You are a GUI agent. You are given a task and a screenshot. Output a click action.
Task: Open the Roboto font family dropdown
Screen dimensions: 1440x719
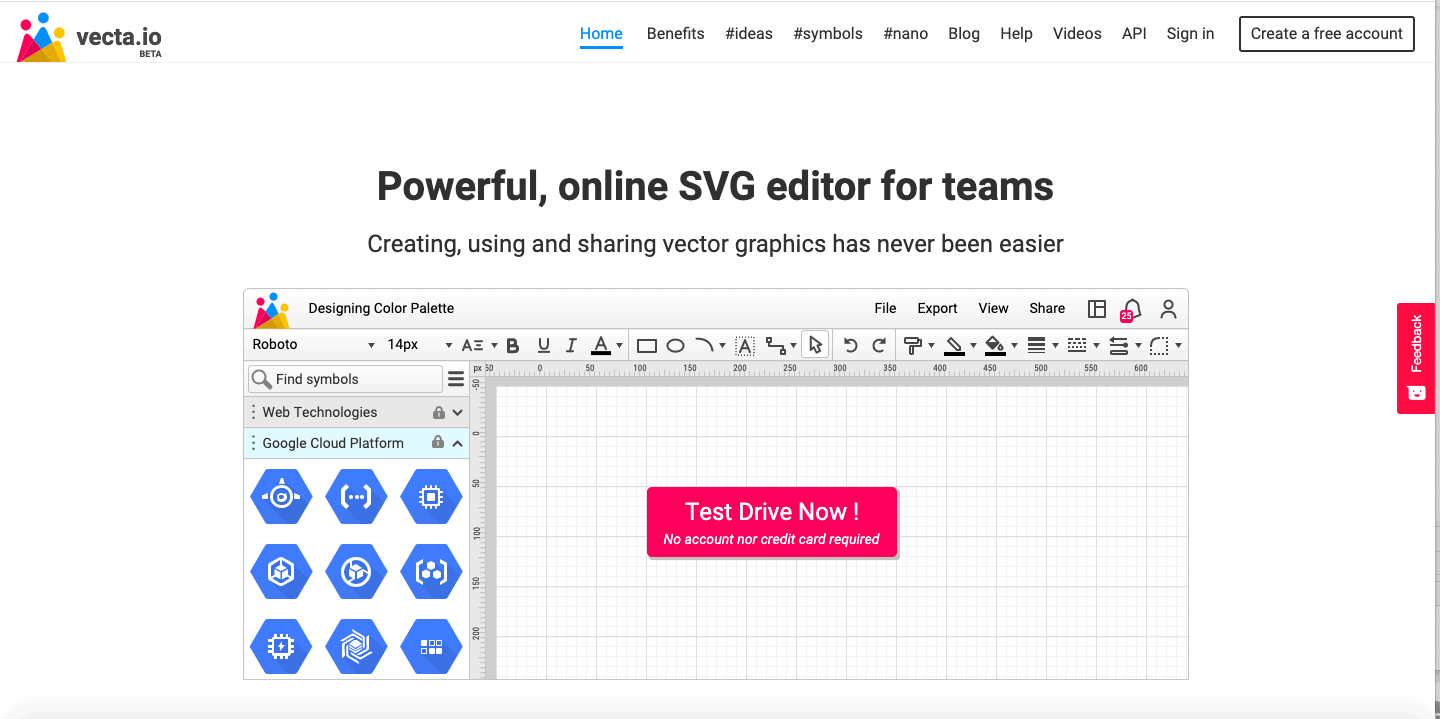[x=313, y=344]
